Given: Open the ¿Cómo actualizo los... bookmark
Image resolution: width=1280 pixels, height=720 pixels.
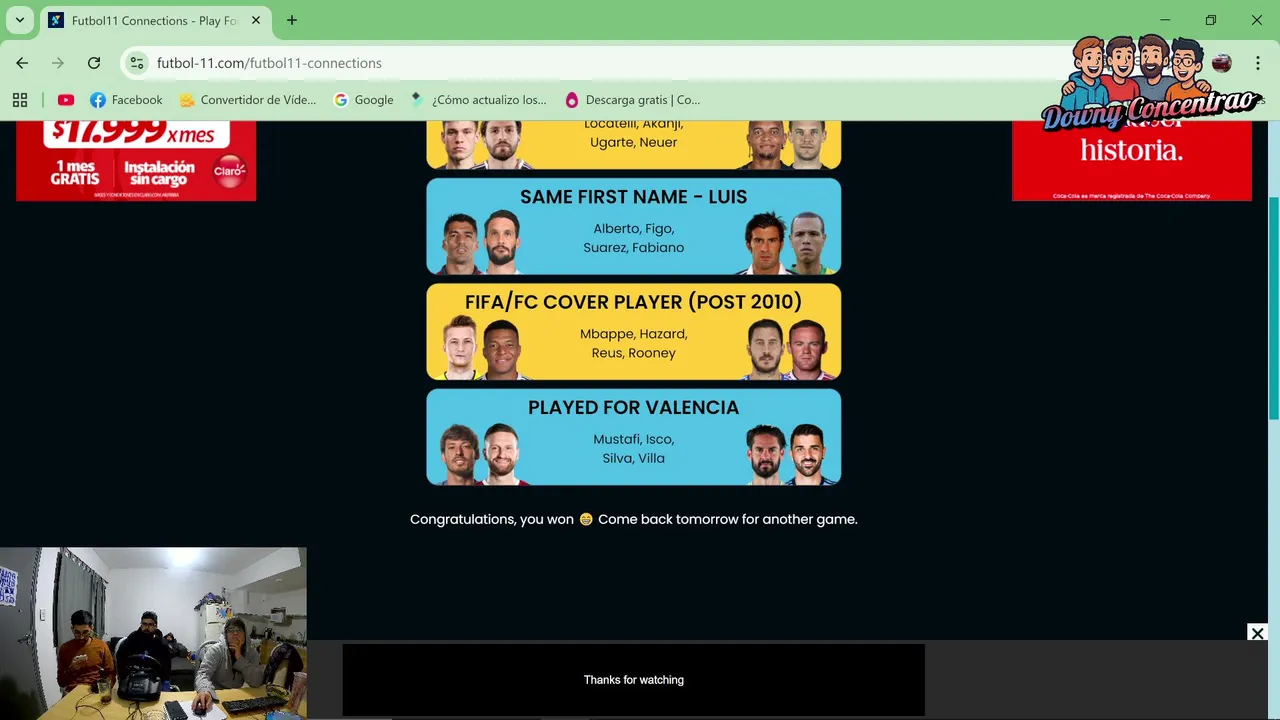Looking at the screenshot, I should 479,100.
